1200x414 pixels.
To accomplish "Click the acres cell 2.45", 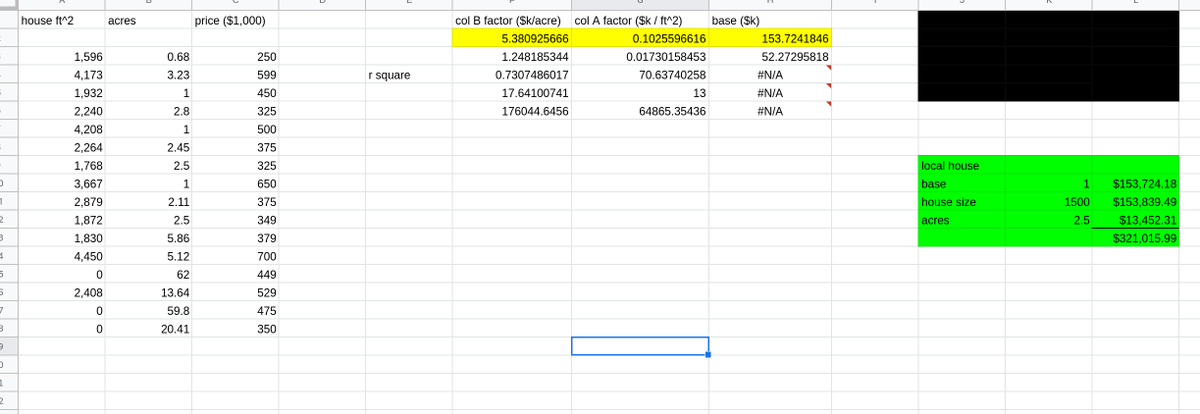I will coord(148,147).
